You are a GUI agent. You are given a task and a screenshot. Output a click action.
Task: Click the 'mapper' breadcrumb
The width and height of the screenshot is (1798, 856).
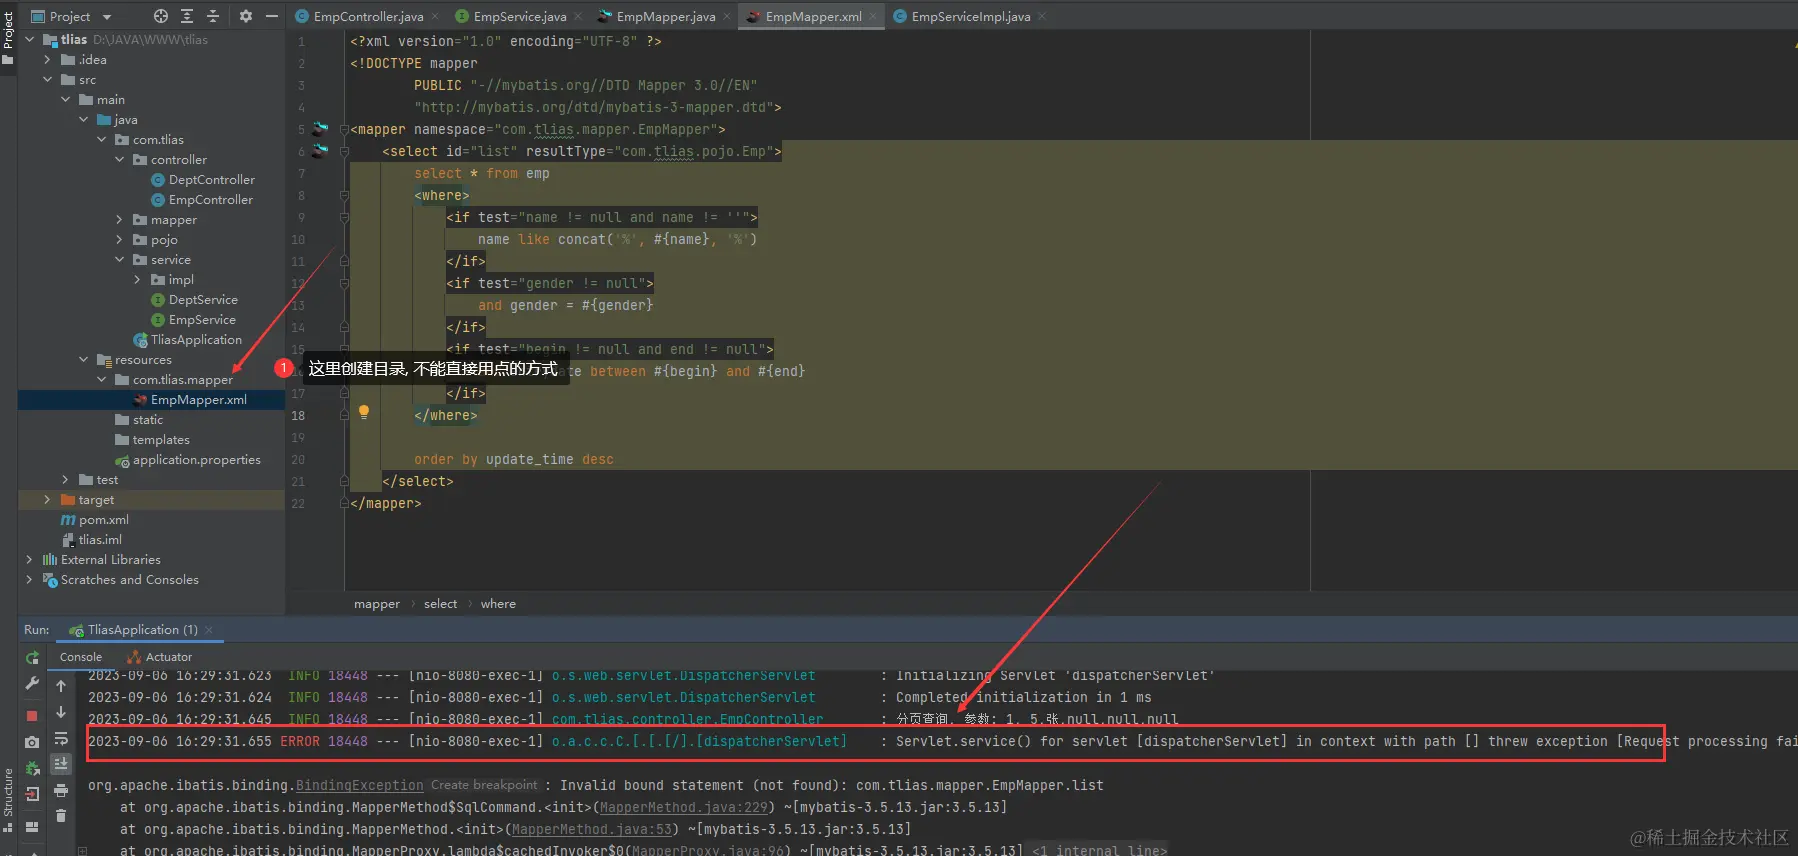tap(377, 604)
